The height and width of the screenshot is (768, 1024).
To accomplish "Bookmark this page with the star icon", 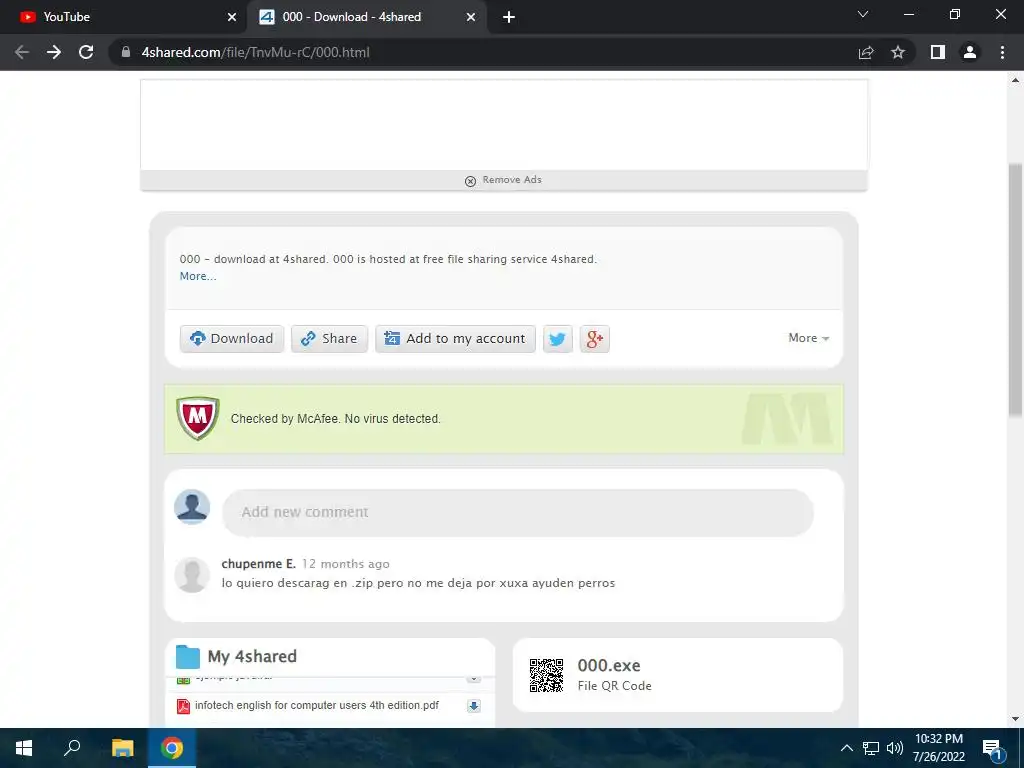I will pos(898,52).
